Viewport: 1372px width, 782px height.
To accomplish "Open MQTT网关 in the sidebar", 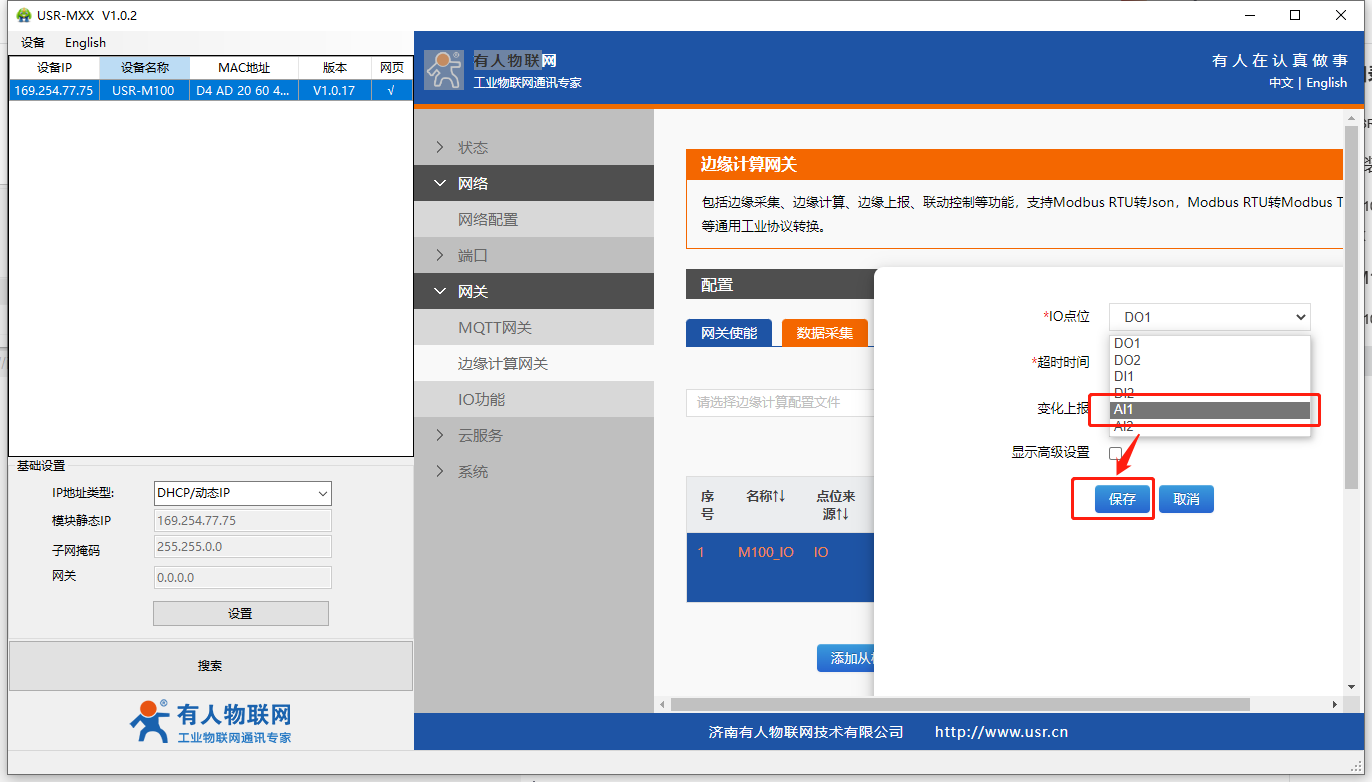I will tap(534, 327).
